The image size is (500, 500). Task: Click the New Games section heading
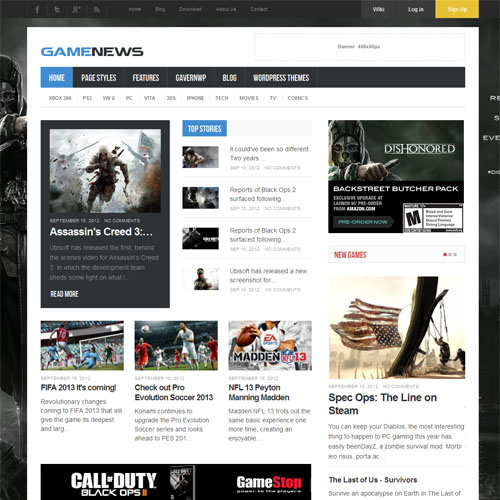[350, 255]
